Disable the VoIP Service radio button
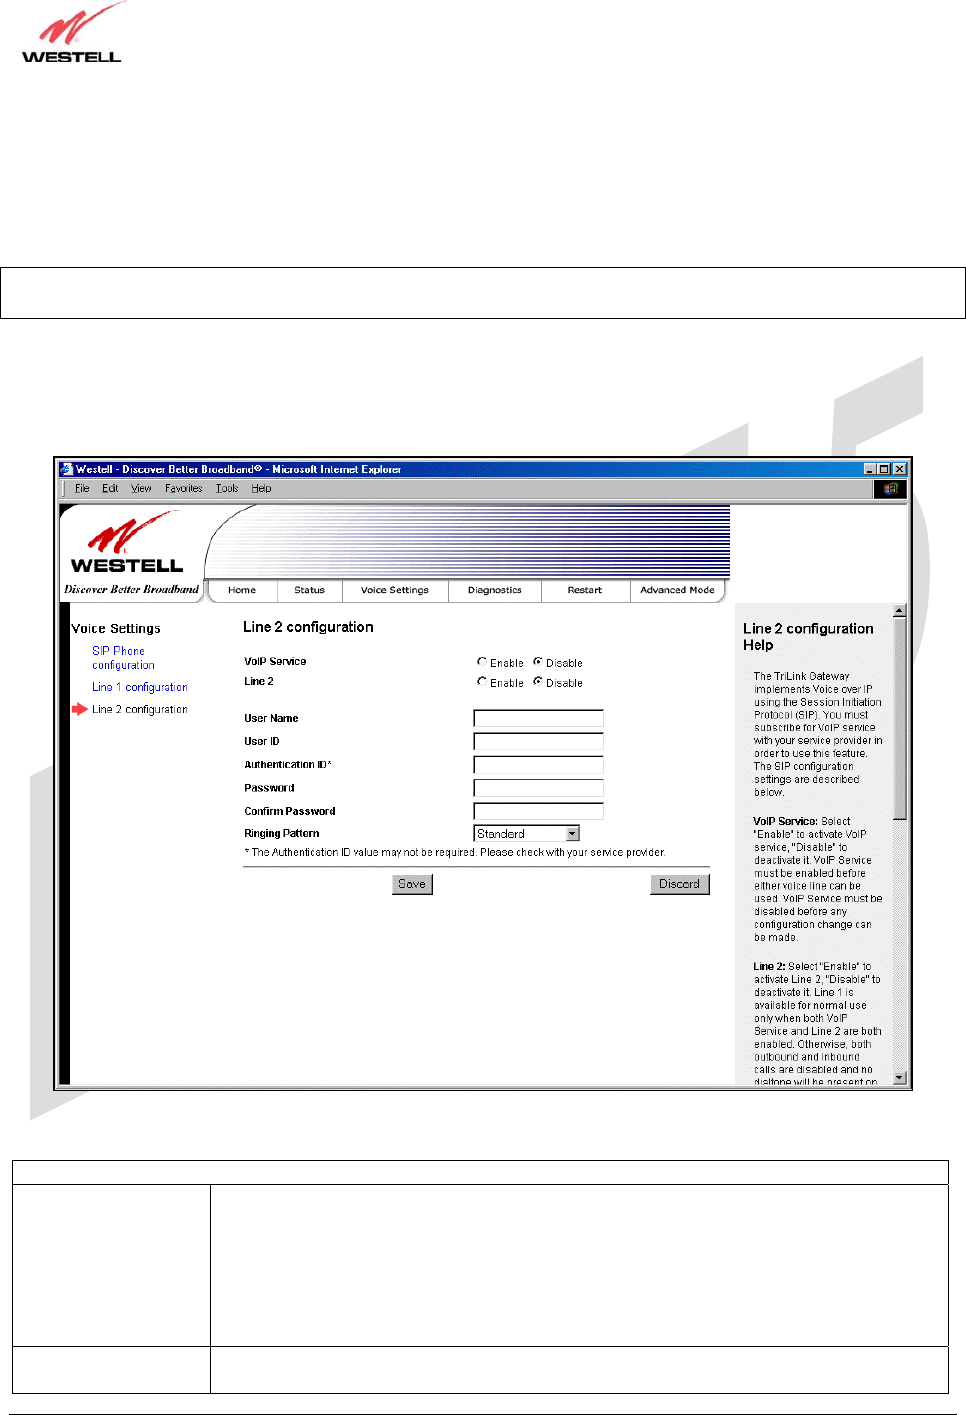966x1415 pixels. (538, 662)
